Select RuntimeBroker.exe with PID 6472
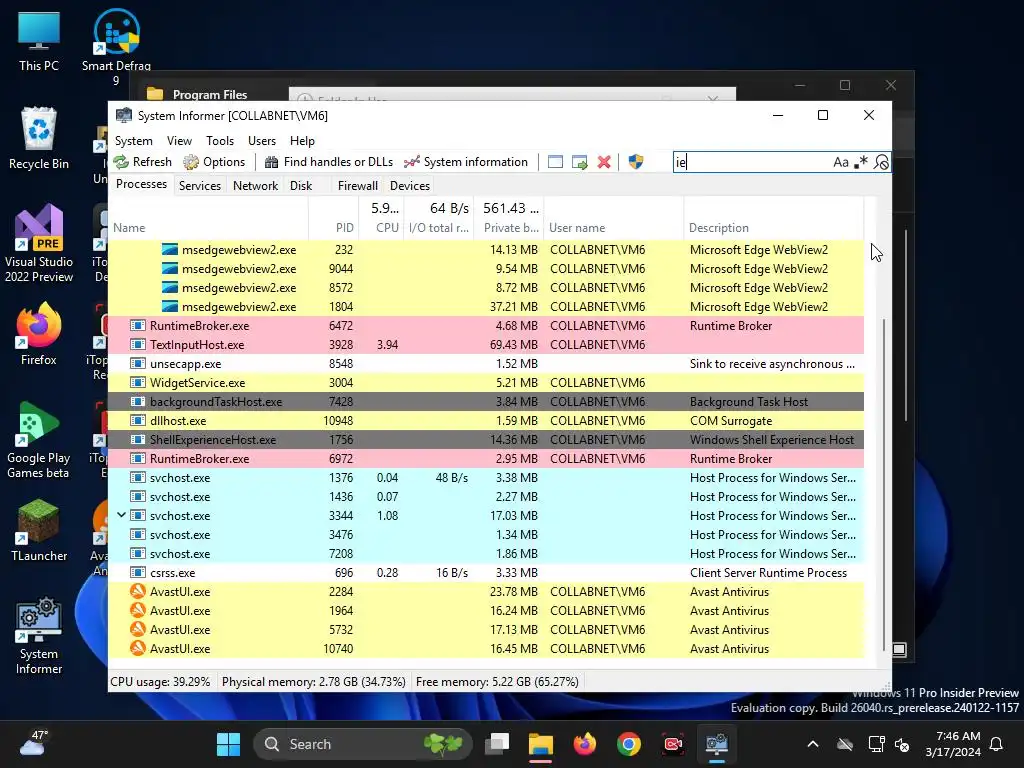 (x=486, y=326)
